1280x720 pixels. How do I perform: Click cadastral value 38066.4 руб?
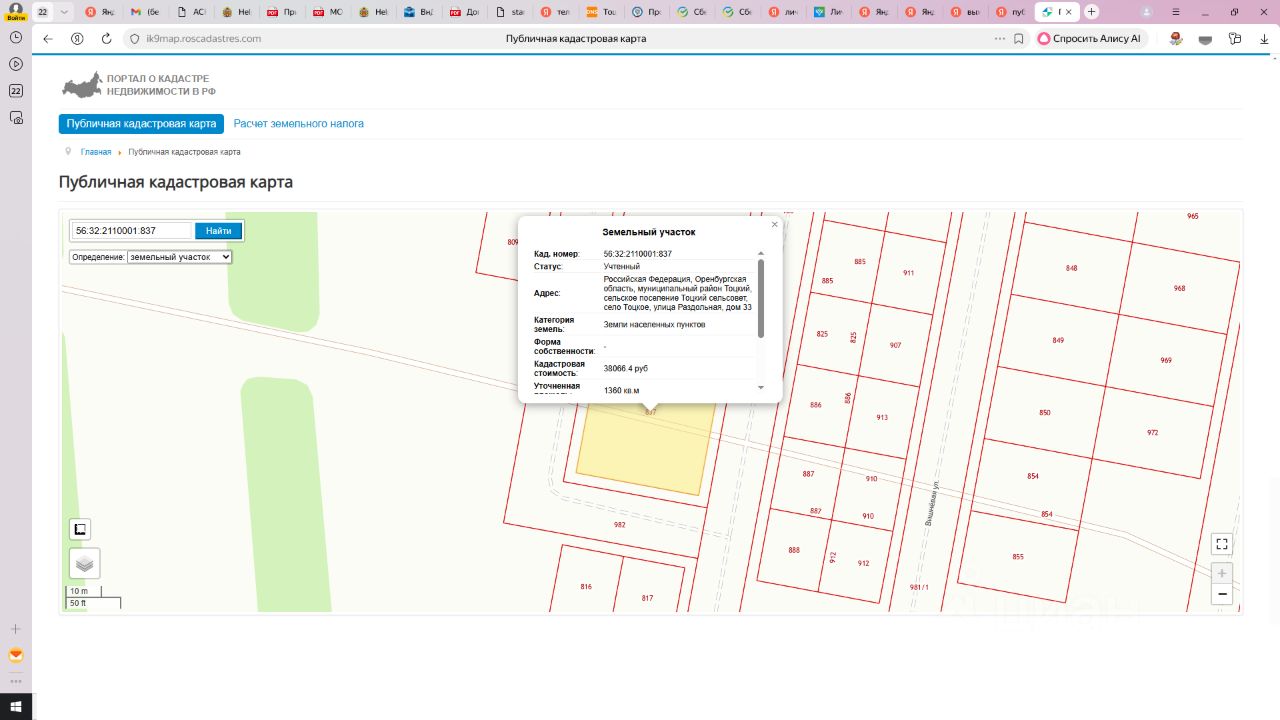click(626, 368)
